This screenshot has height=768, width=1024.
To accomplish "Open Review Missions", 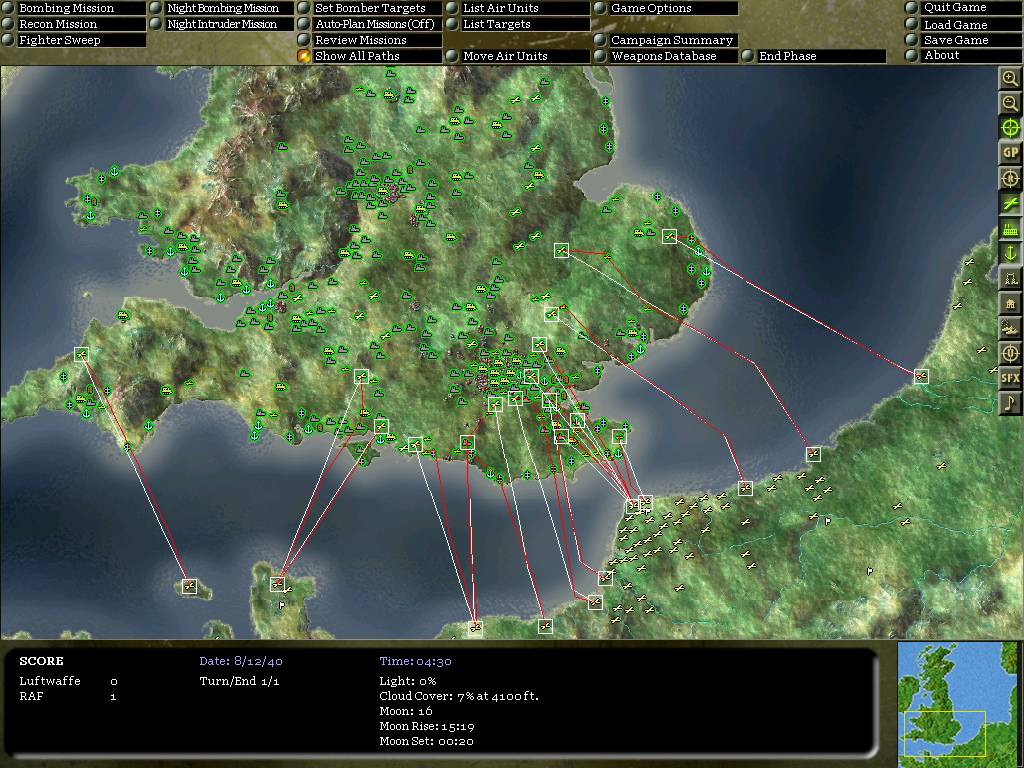I will pyautogui.click(x=370, y=40).
